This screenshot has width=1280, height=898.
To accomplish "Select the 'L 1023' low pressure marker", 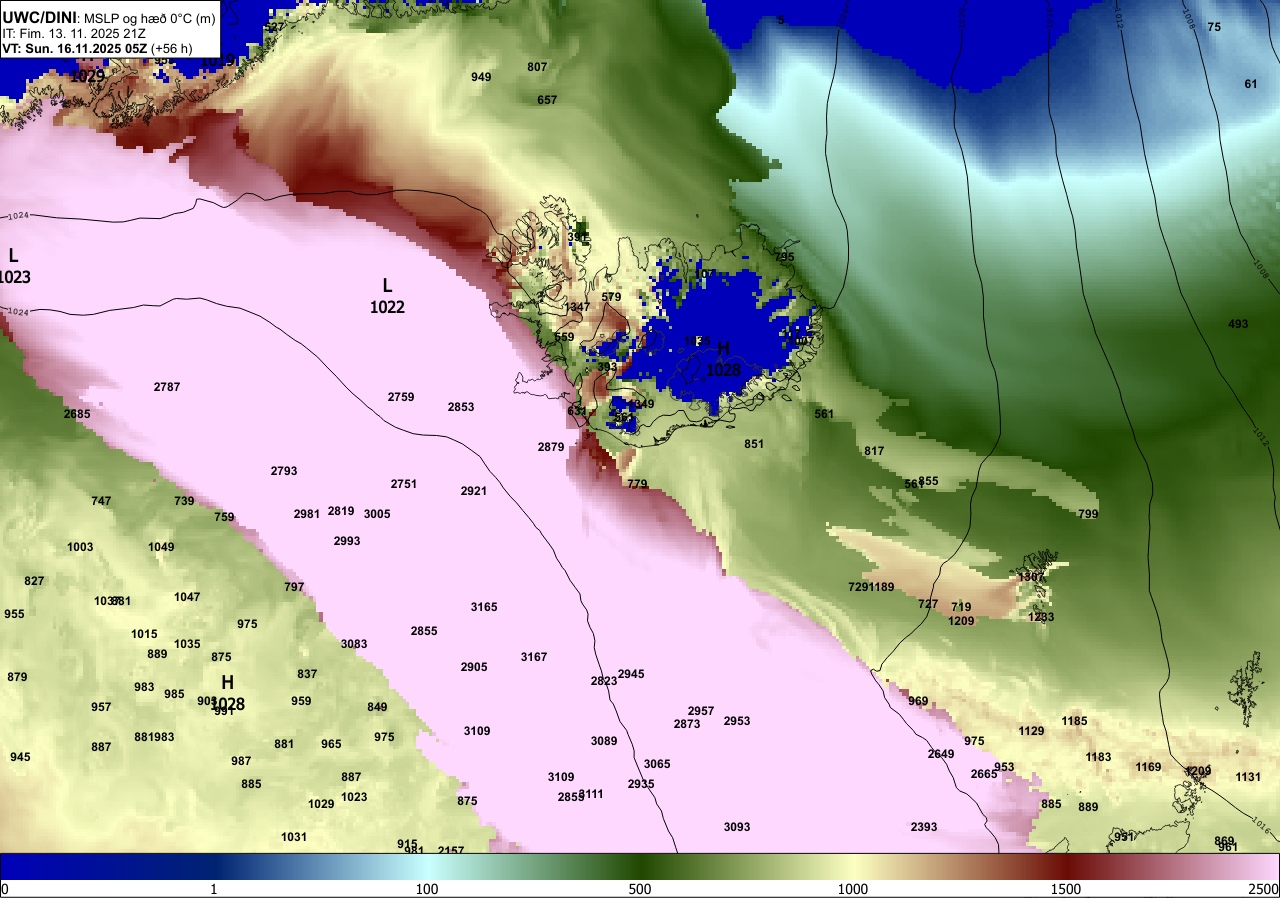I will (14, 267).
